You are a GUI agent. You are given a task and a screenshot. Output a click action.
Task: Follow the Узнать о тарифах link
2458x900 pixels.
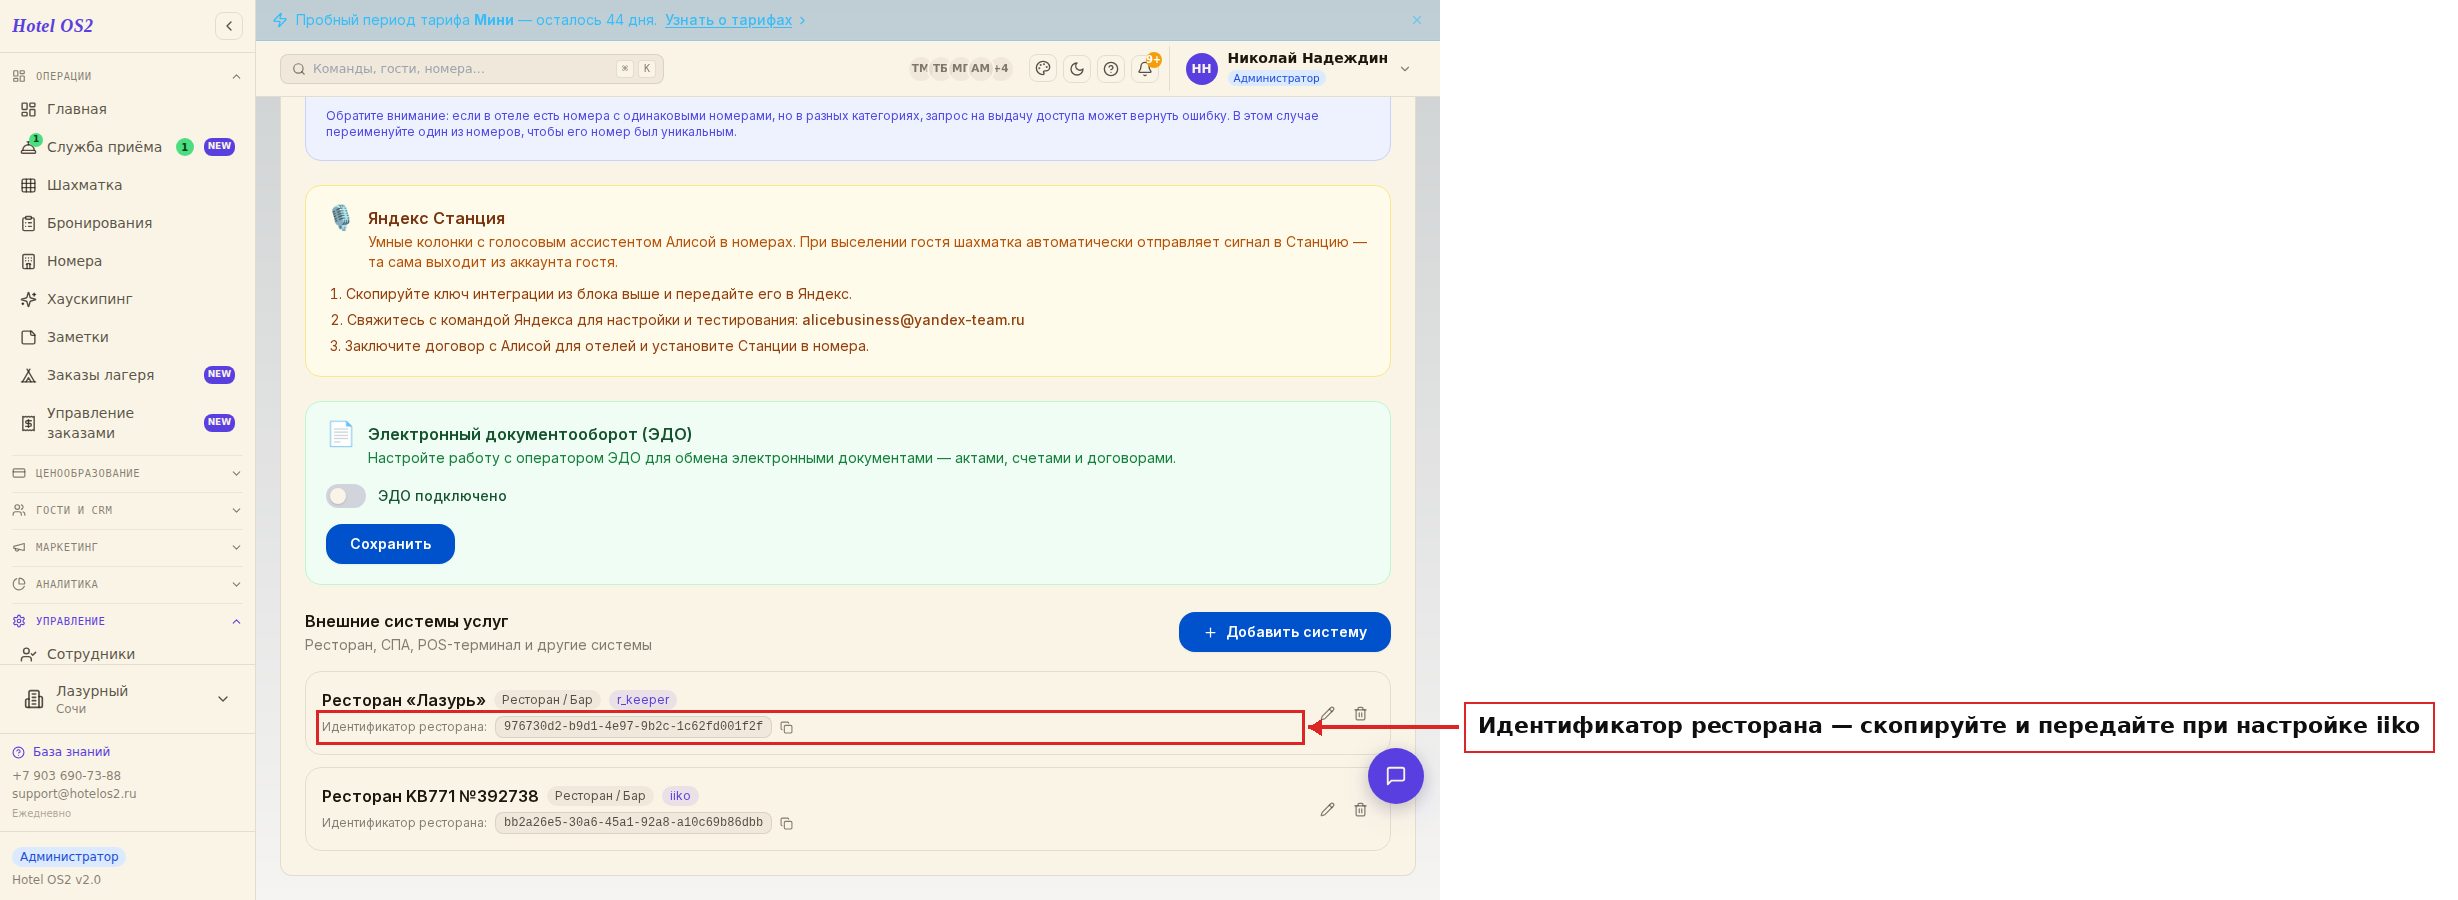click(728, 20)
